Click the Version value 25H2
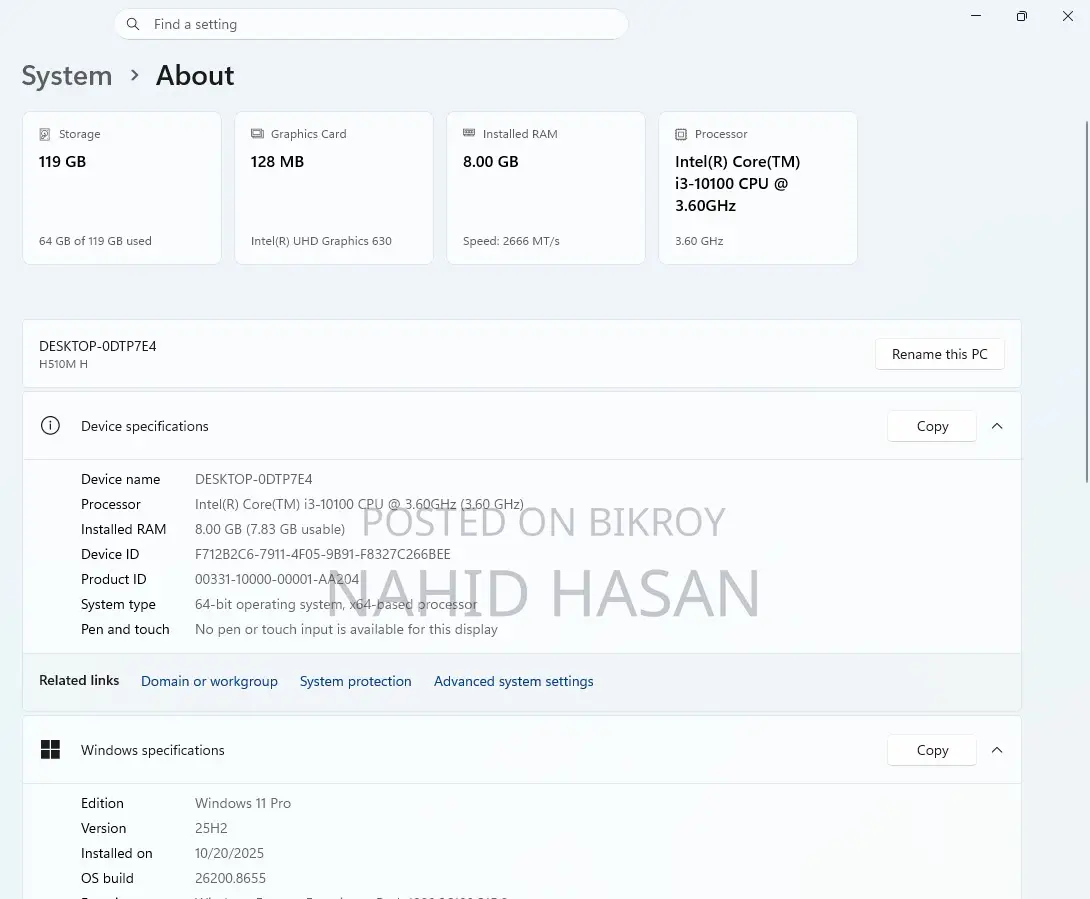The height and width of the screenshot is (899, 1090). coord(211,828)
